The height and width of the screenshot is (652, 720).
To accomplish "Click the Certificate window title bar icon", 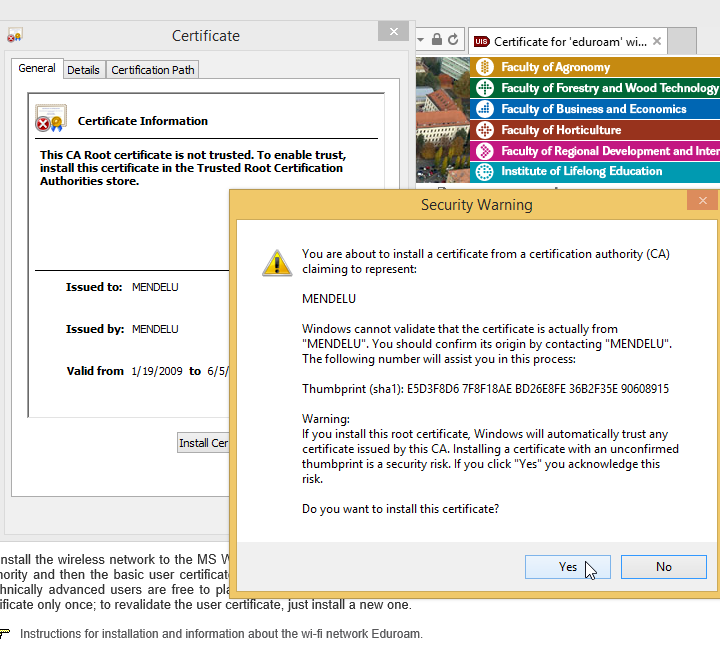I will [x=14, y=35].
